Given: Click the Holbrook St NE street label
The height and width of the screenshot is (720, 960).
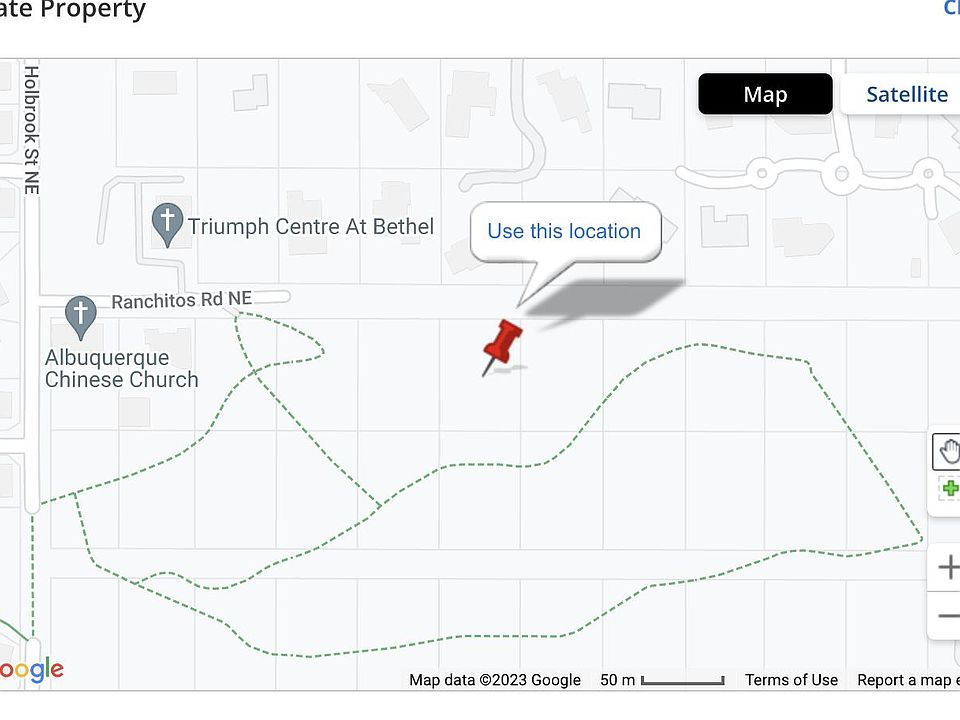Looking at the screenshot, I should point(31,129).
